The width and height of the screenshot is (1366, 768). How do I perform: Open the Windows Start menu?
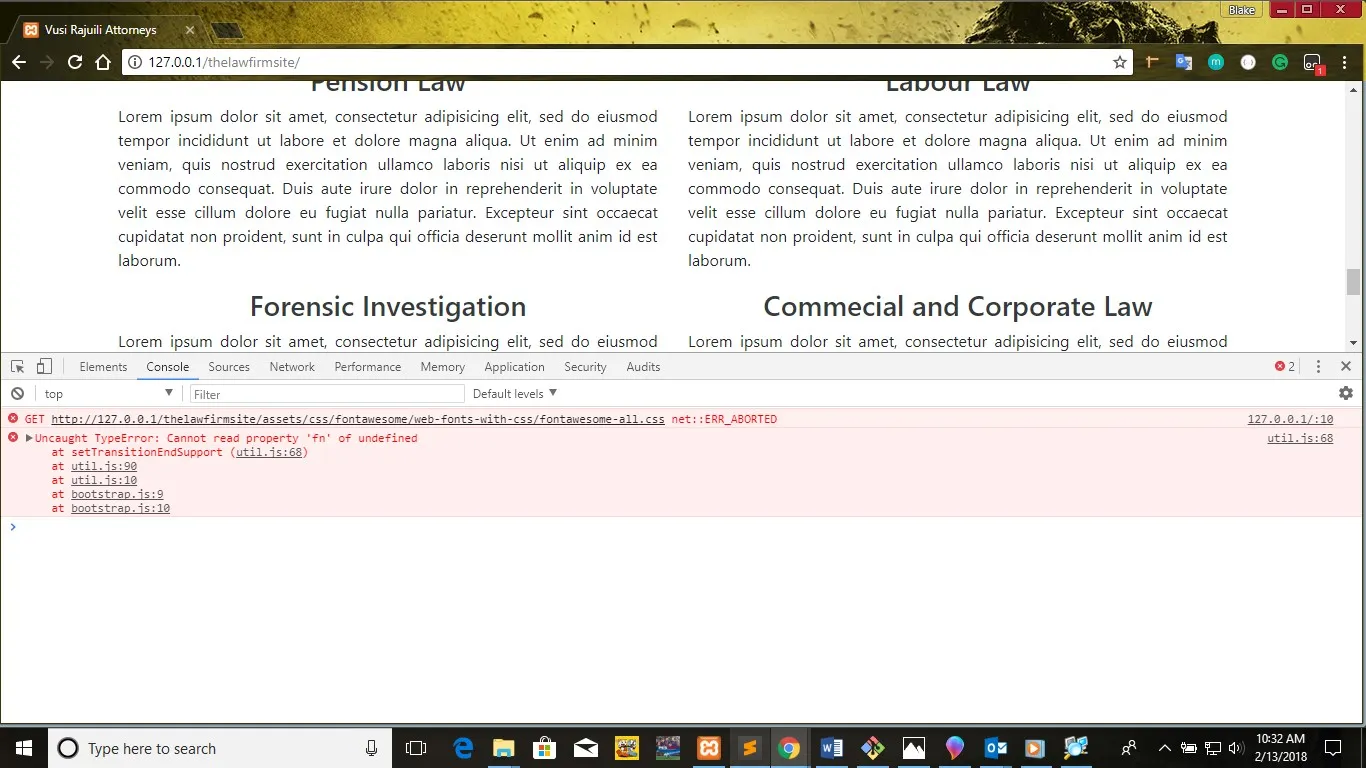point(24,748)
